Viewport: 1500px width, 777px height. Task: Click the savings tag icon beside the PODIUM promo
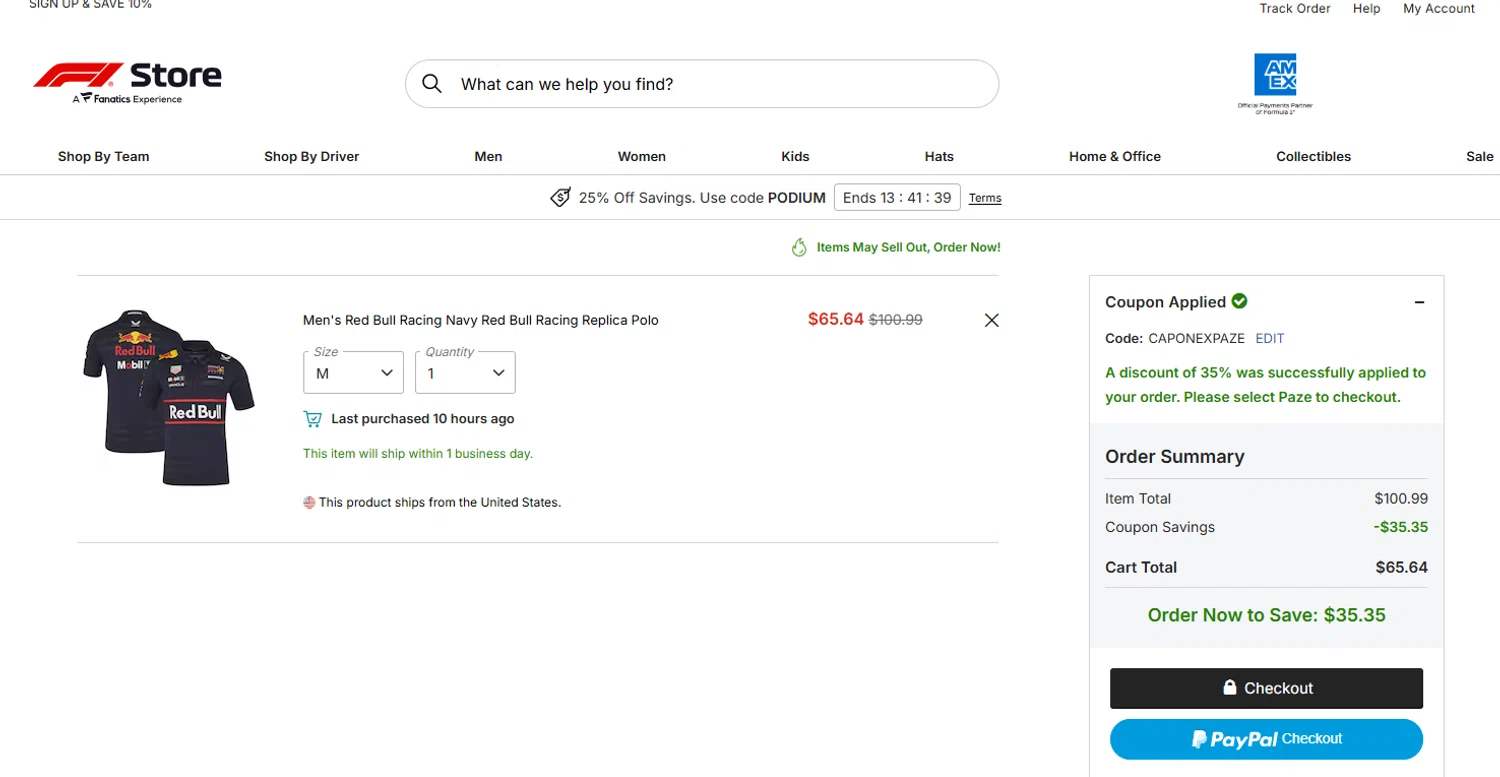pyautogui.click(x=561, y=197)
